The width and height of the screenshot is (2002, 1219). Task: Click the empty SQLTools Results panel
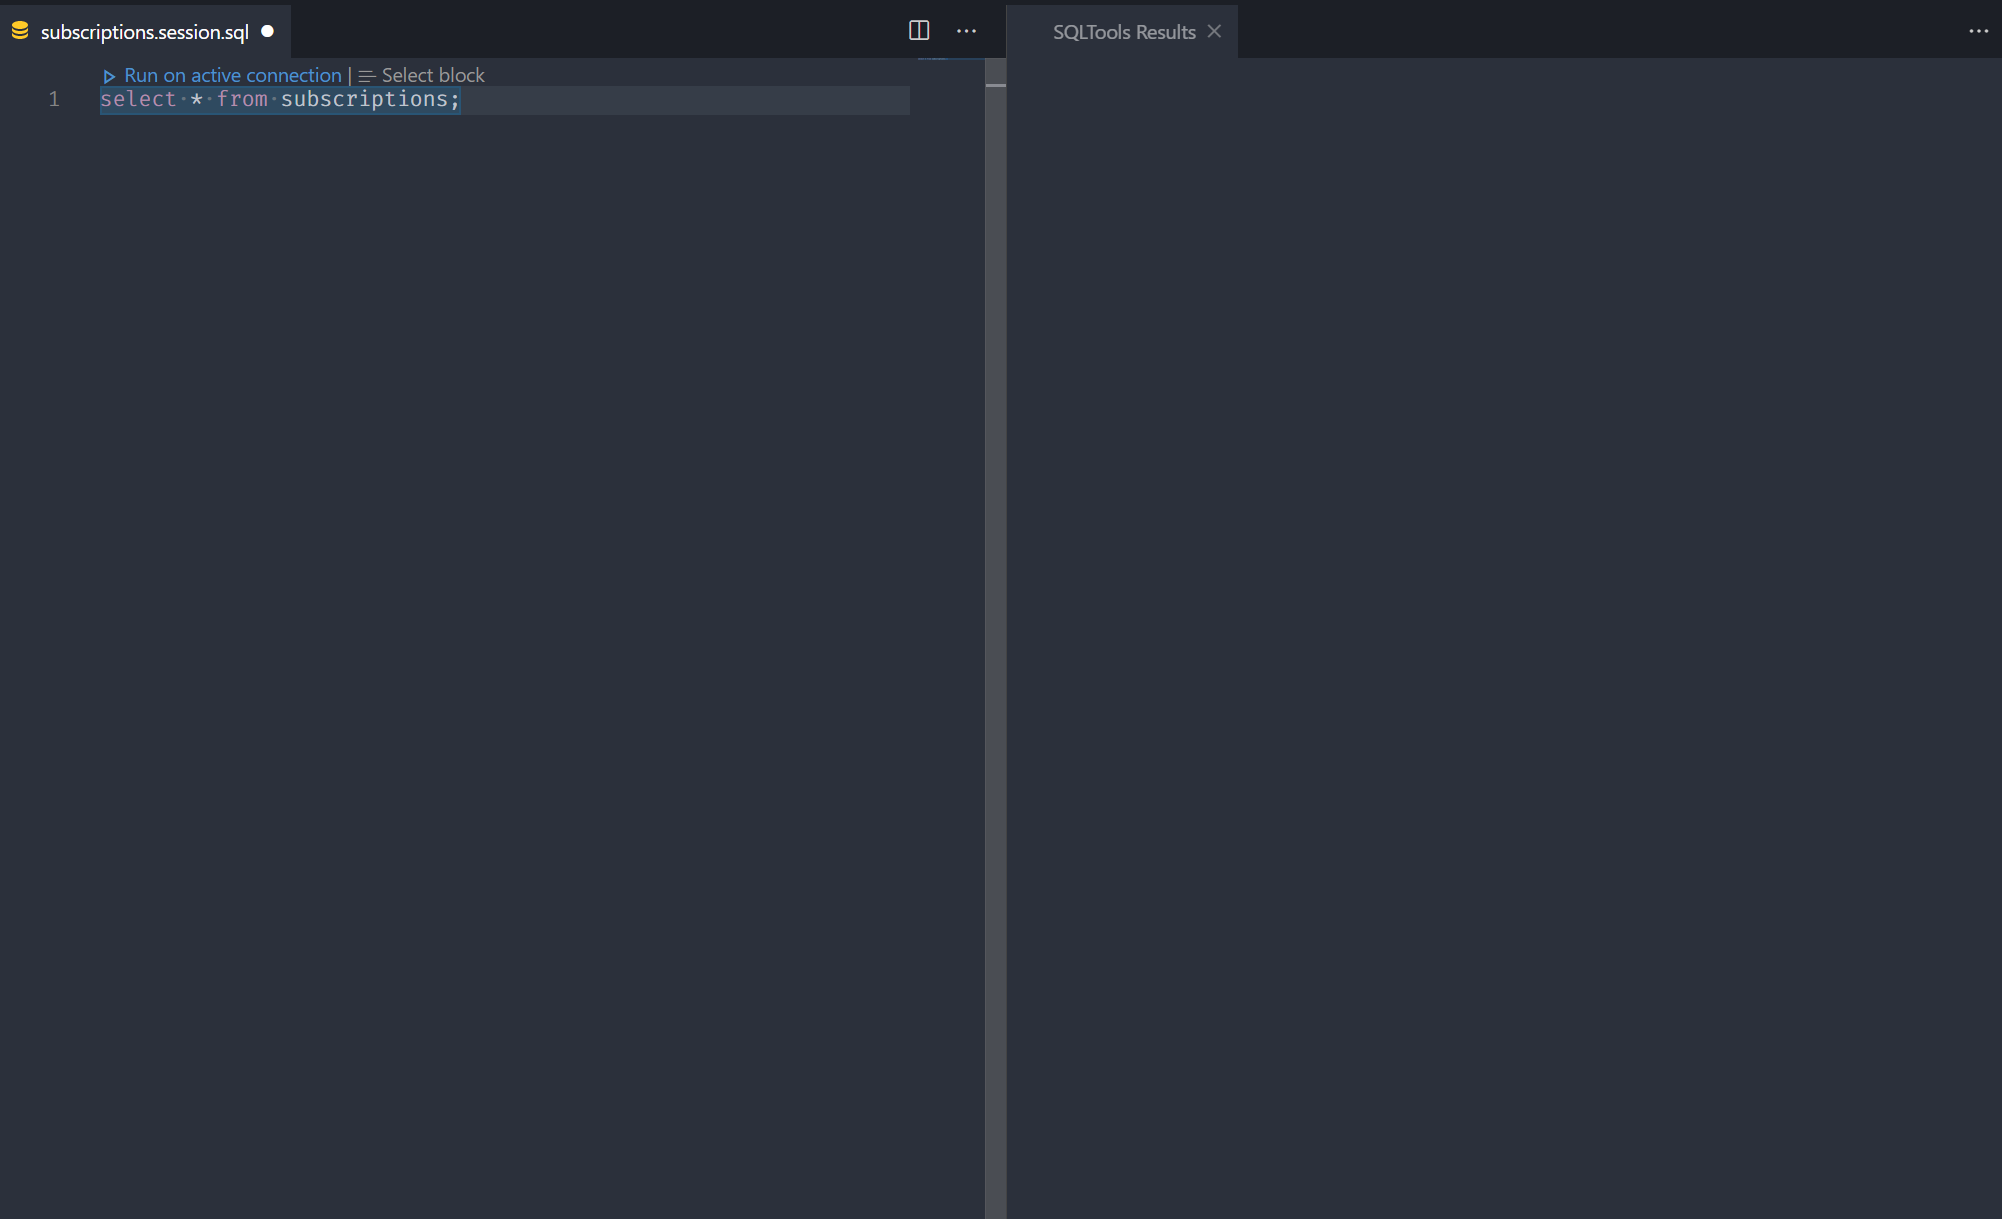[1500, 600]
